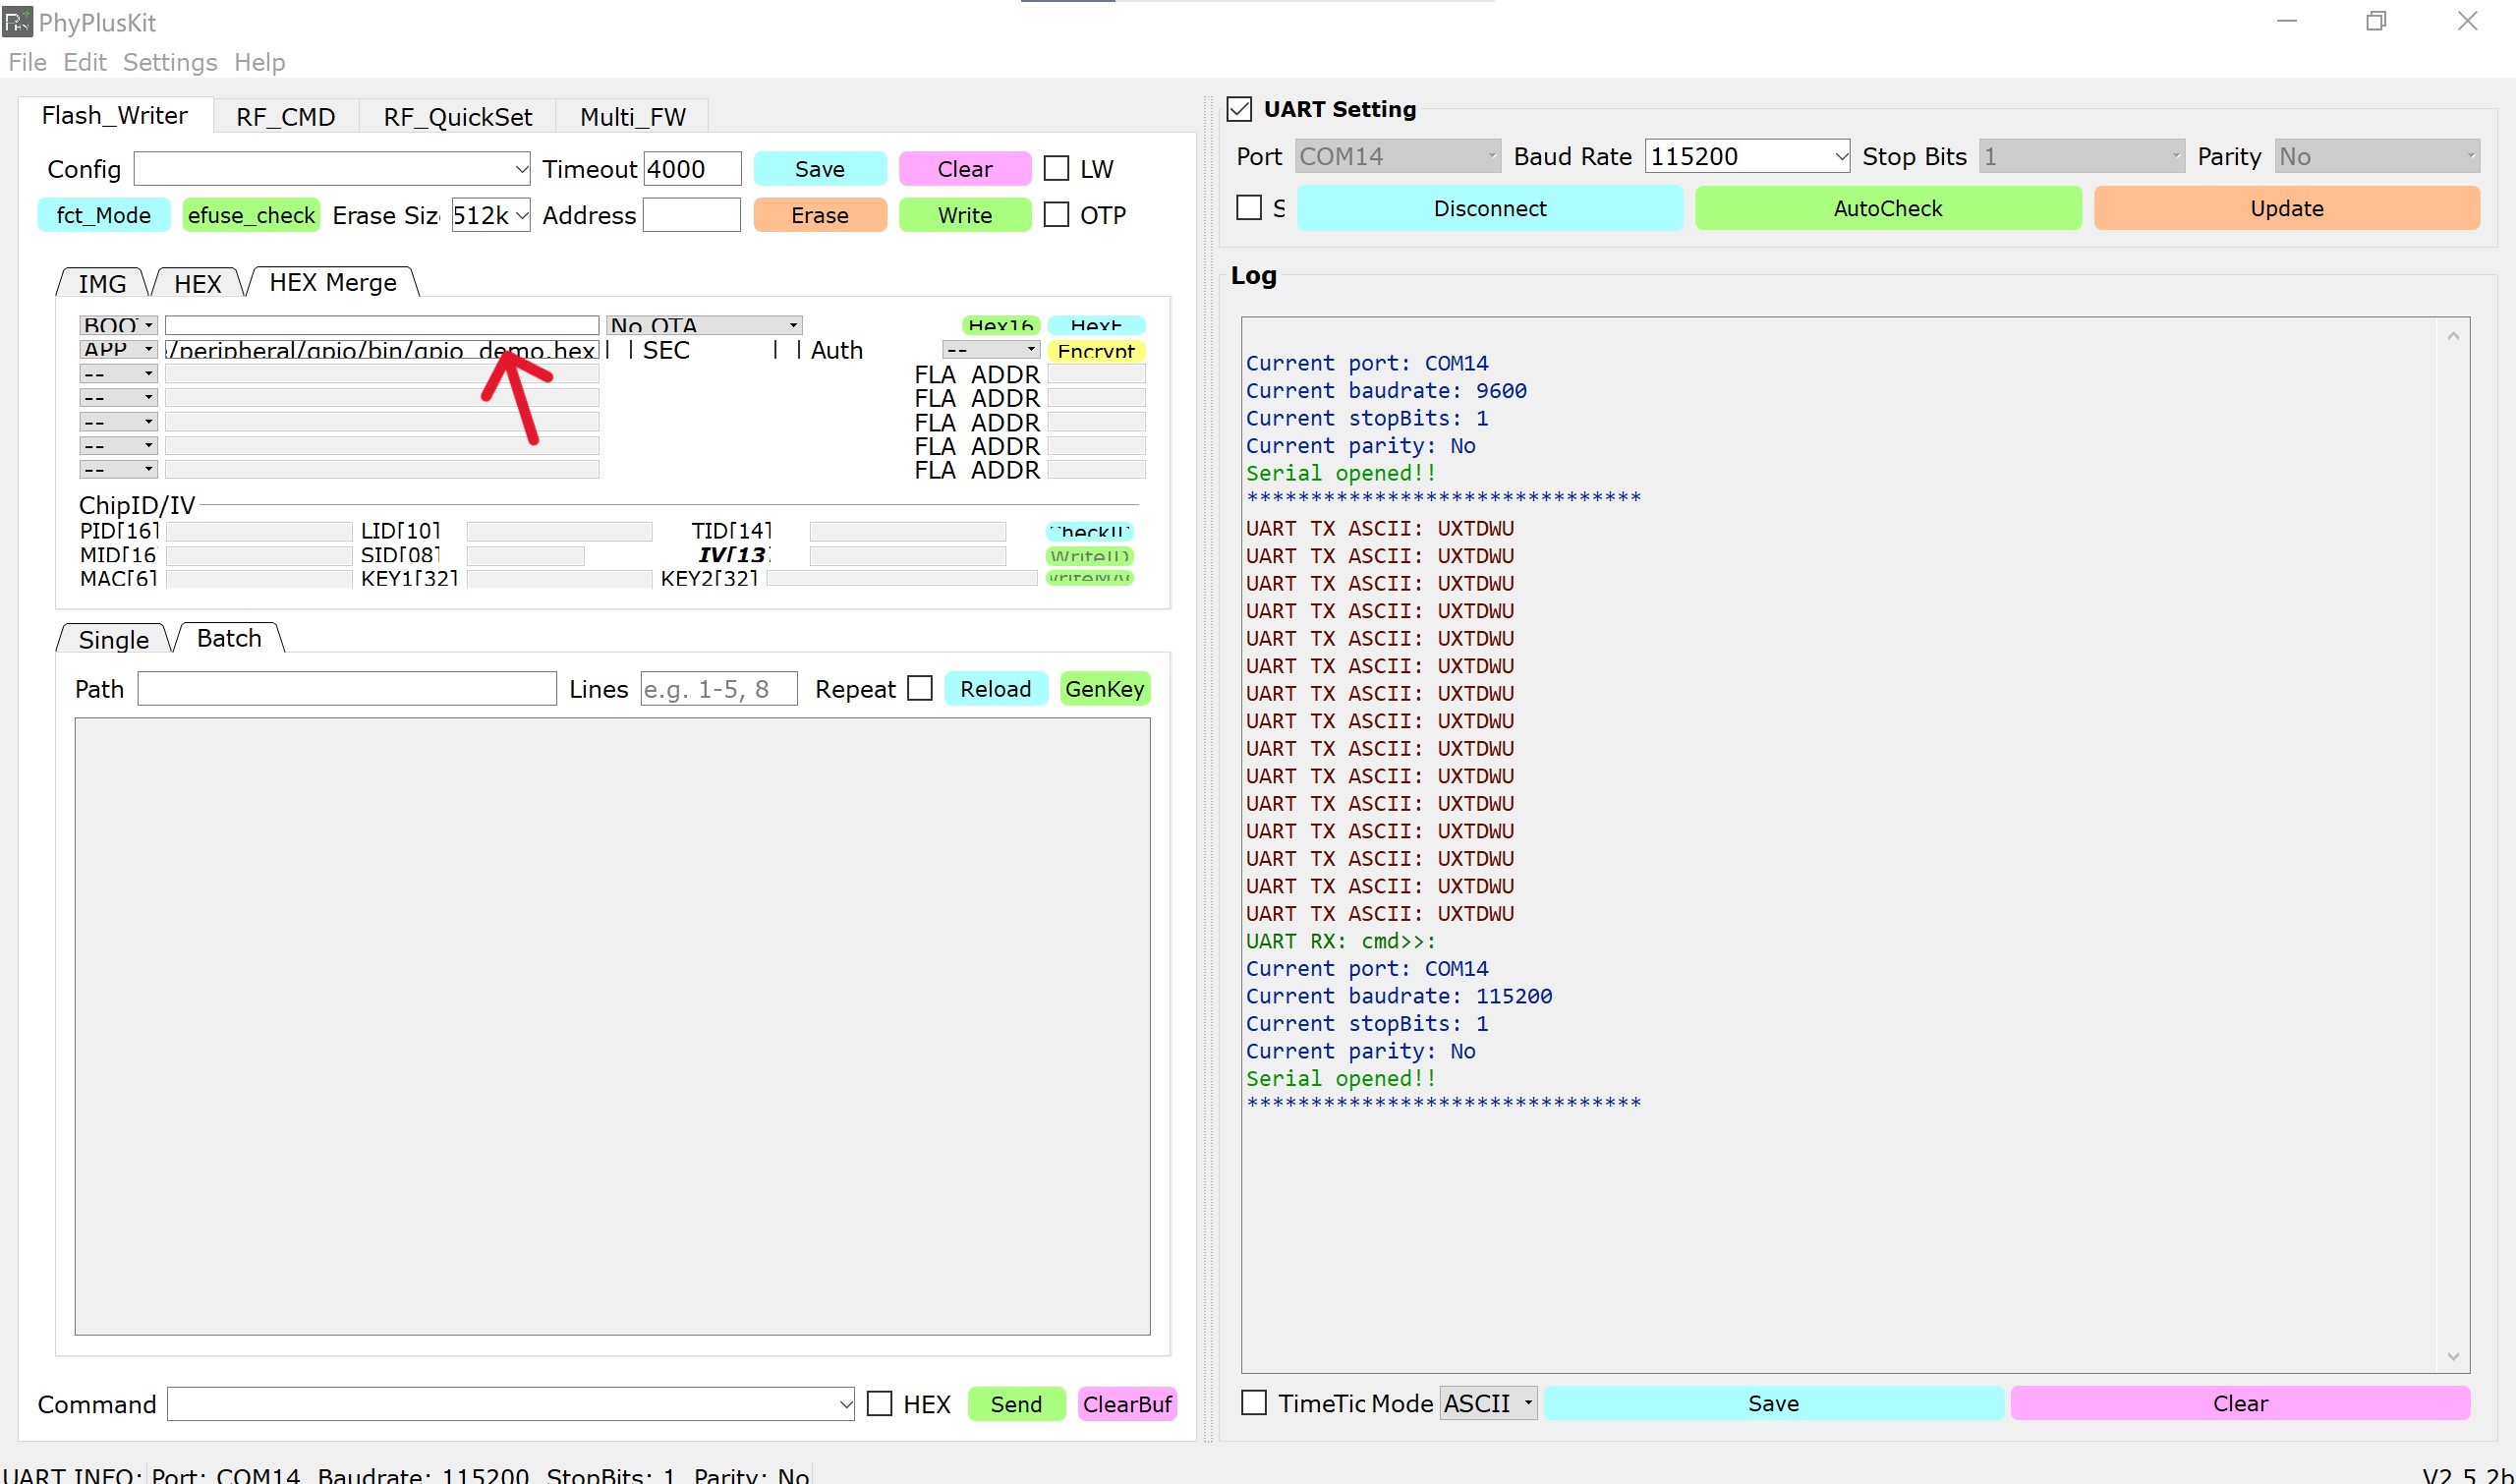This screenshot has height=1484, width=2516.
Task: Open the BOOT type dropdown
Action: 118,325
